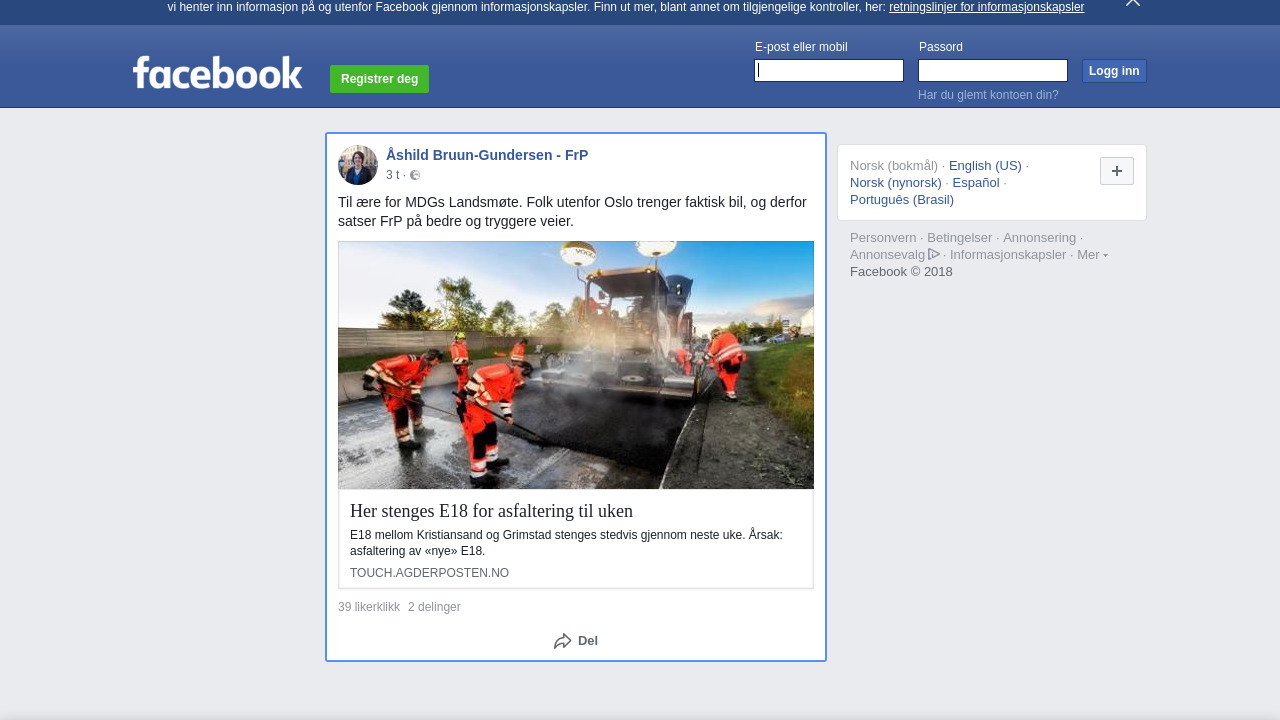Screen dimensions: 1280x720
Task: Focus the Passord input field
Action: tap(993, 70)
